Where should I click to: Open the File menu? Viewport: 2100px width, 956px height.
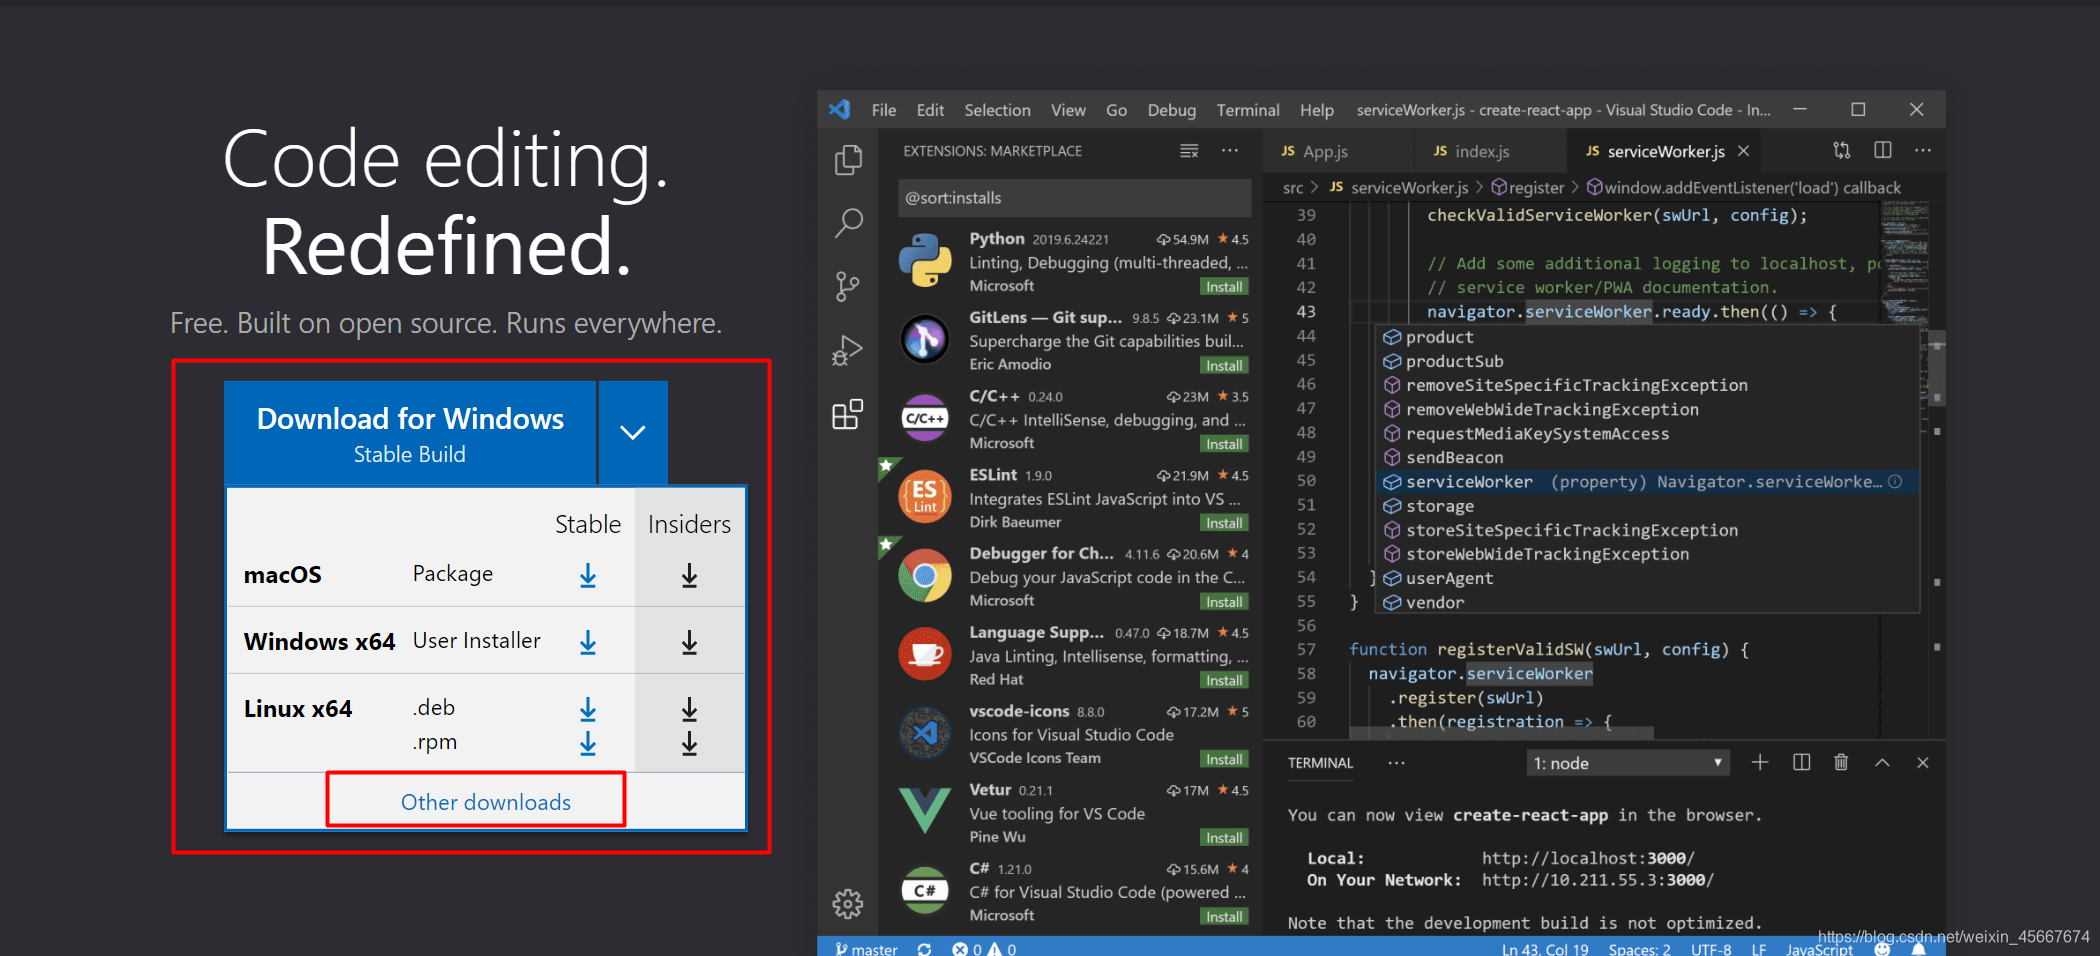(x=884, y=110)
